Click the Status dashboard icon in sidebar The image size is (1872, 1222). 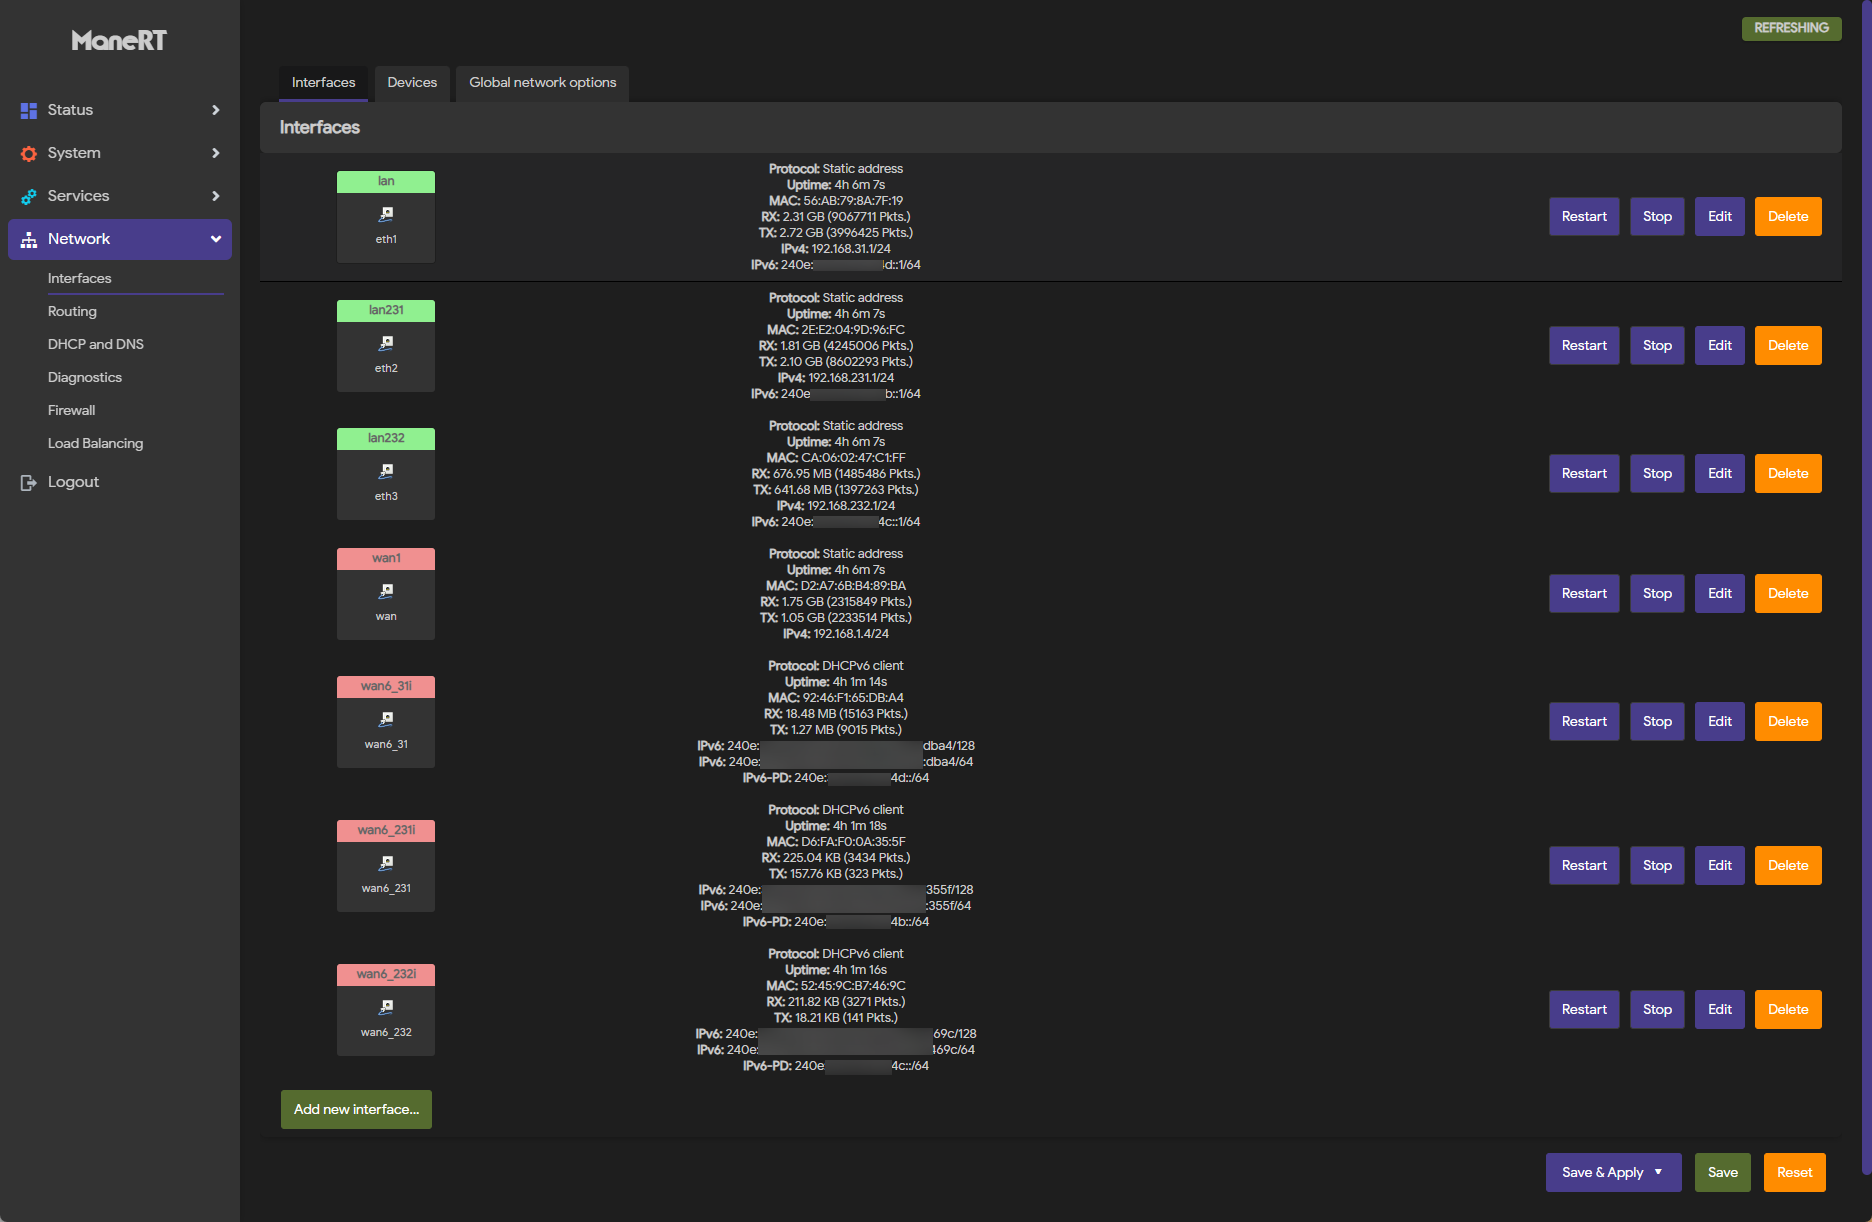pyautogui.click(x=29, y=110)
